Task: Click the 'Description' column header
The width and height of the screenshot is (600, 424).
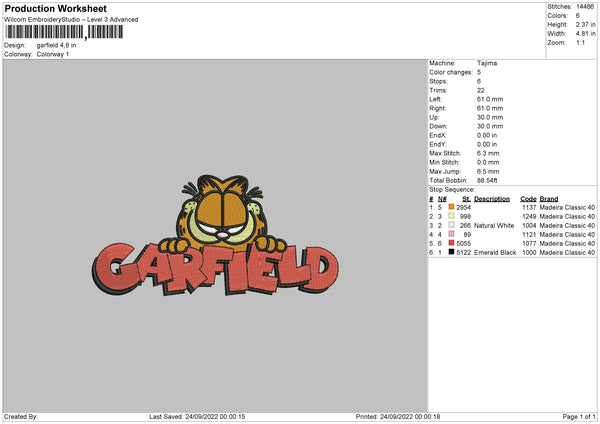Action: pos(492,199)
